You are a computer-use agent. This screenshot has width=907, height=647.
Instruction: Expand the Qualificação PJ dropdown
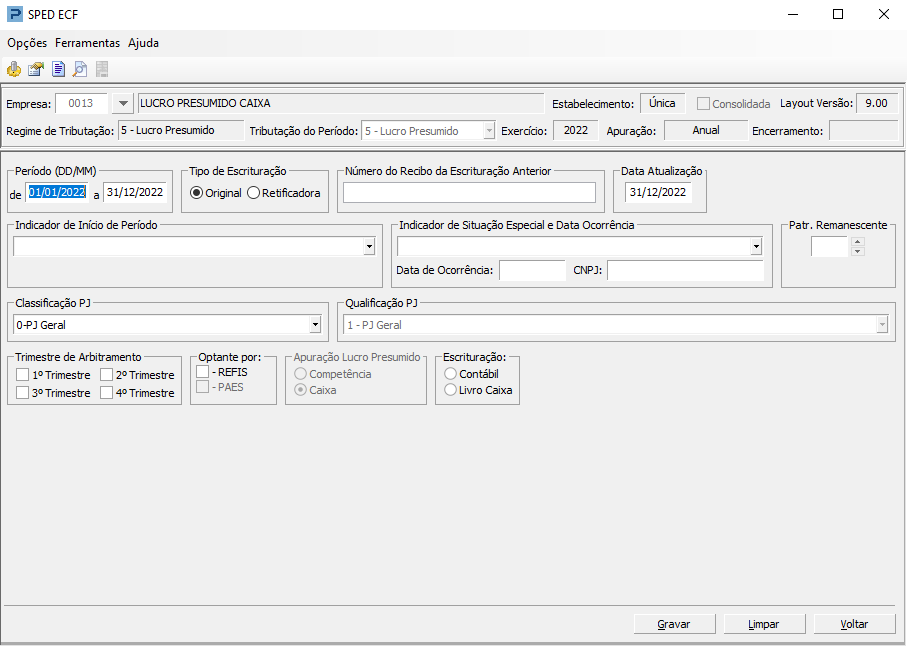click(x=882, y=325)
